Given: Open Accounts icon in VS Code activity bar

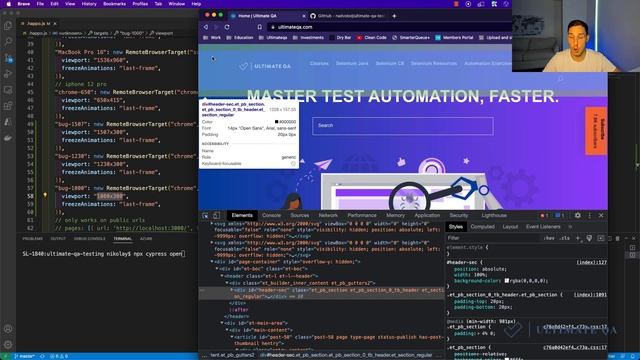Looking at the screenshot, I should point(8,329).
